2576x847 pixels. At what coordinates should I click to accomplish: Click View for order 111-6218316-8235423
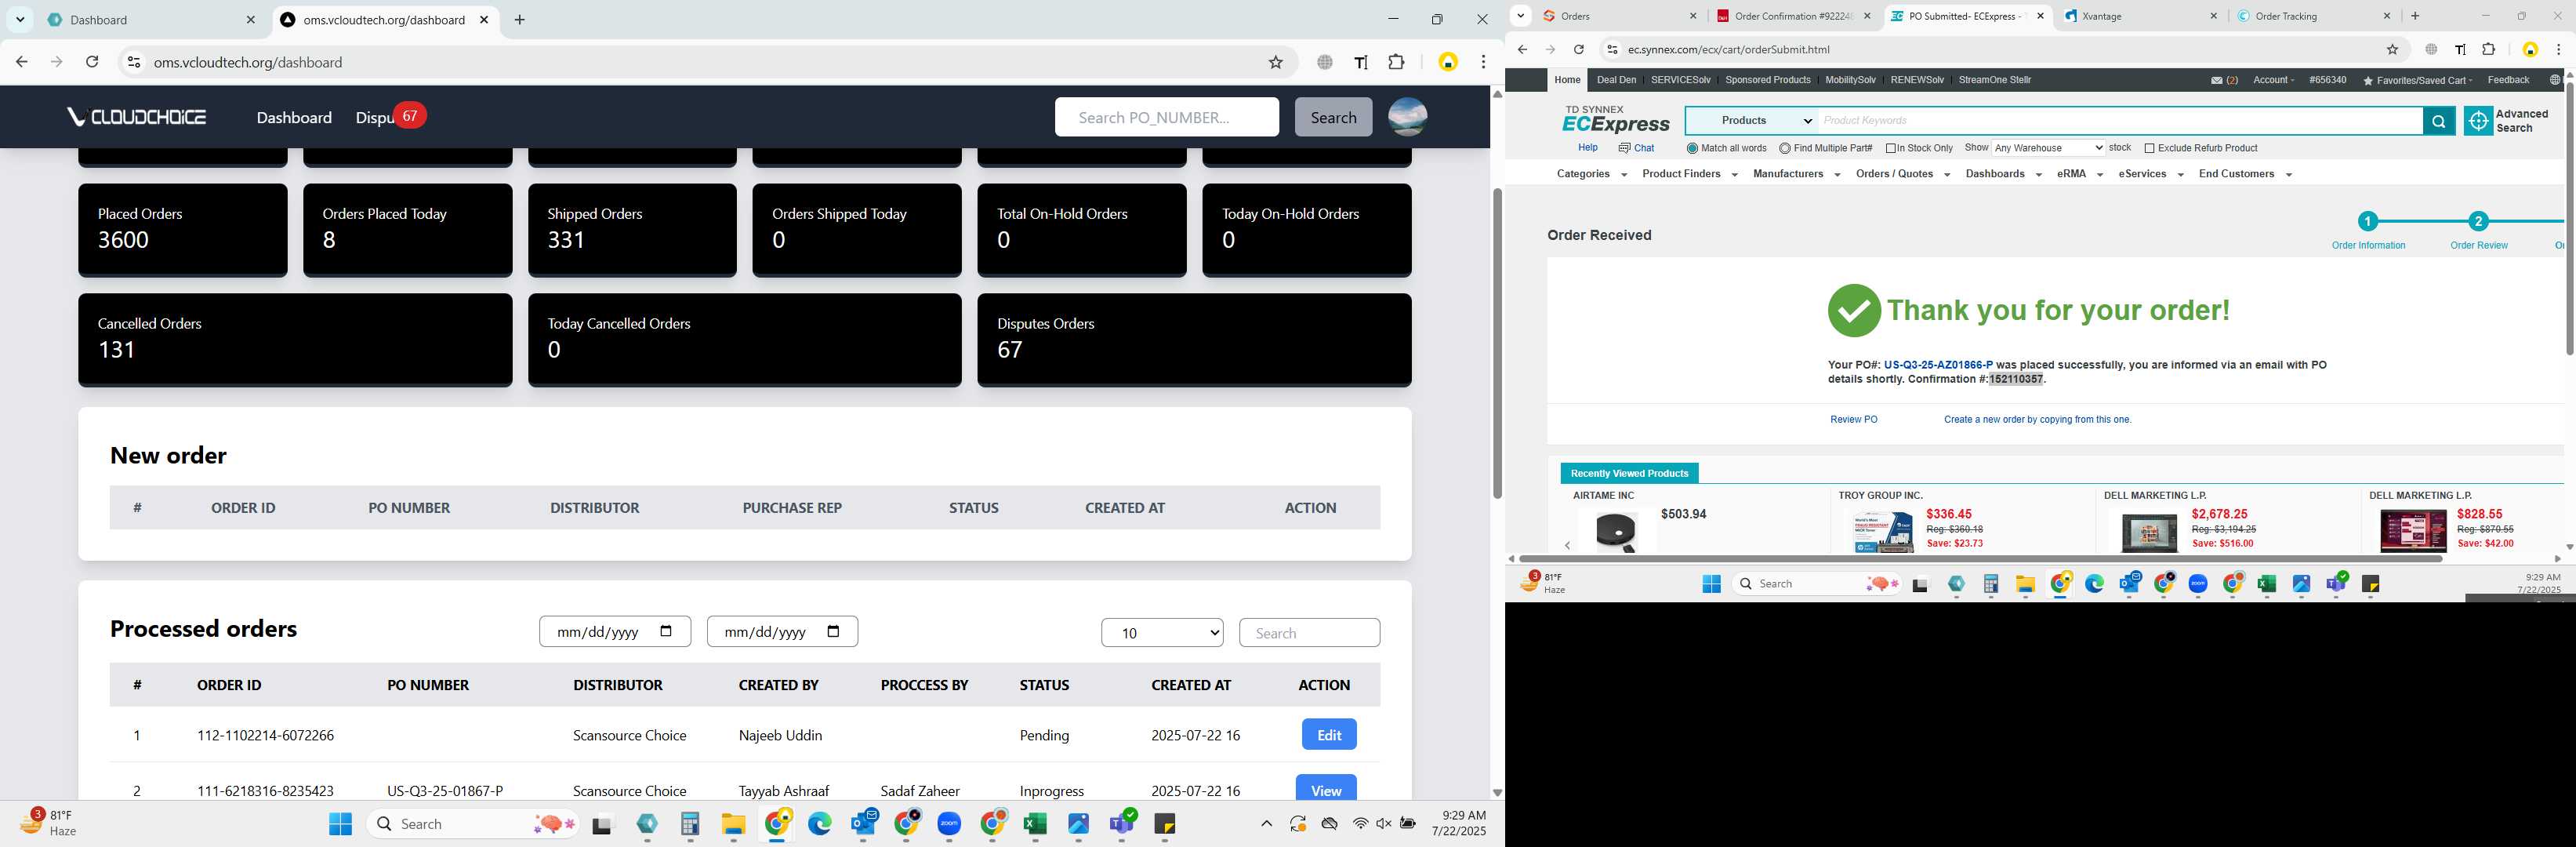click(1326, 788)
